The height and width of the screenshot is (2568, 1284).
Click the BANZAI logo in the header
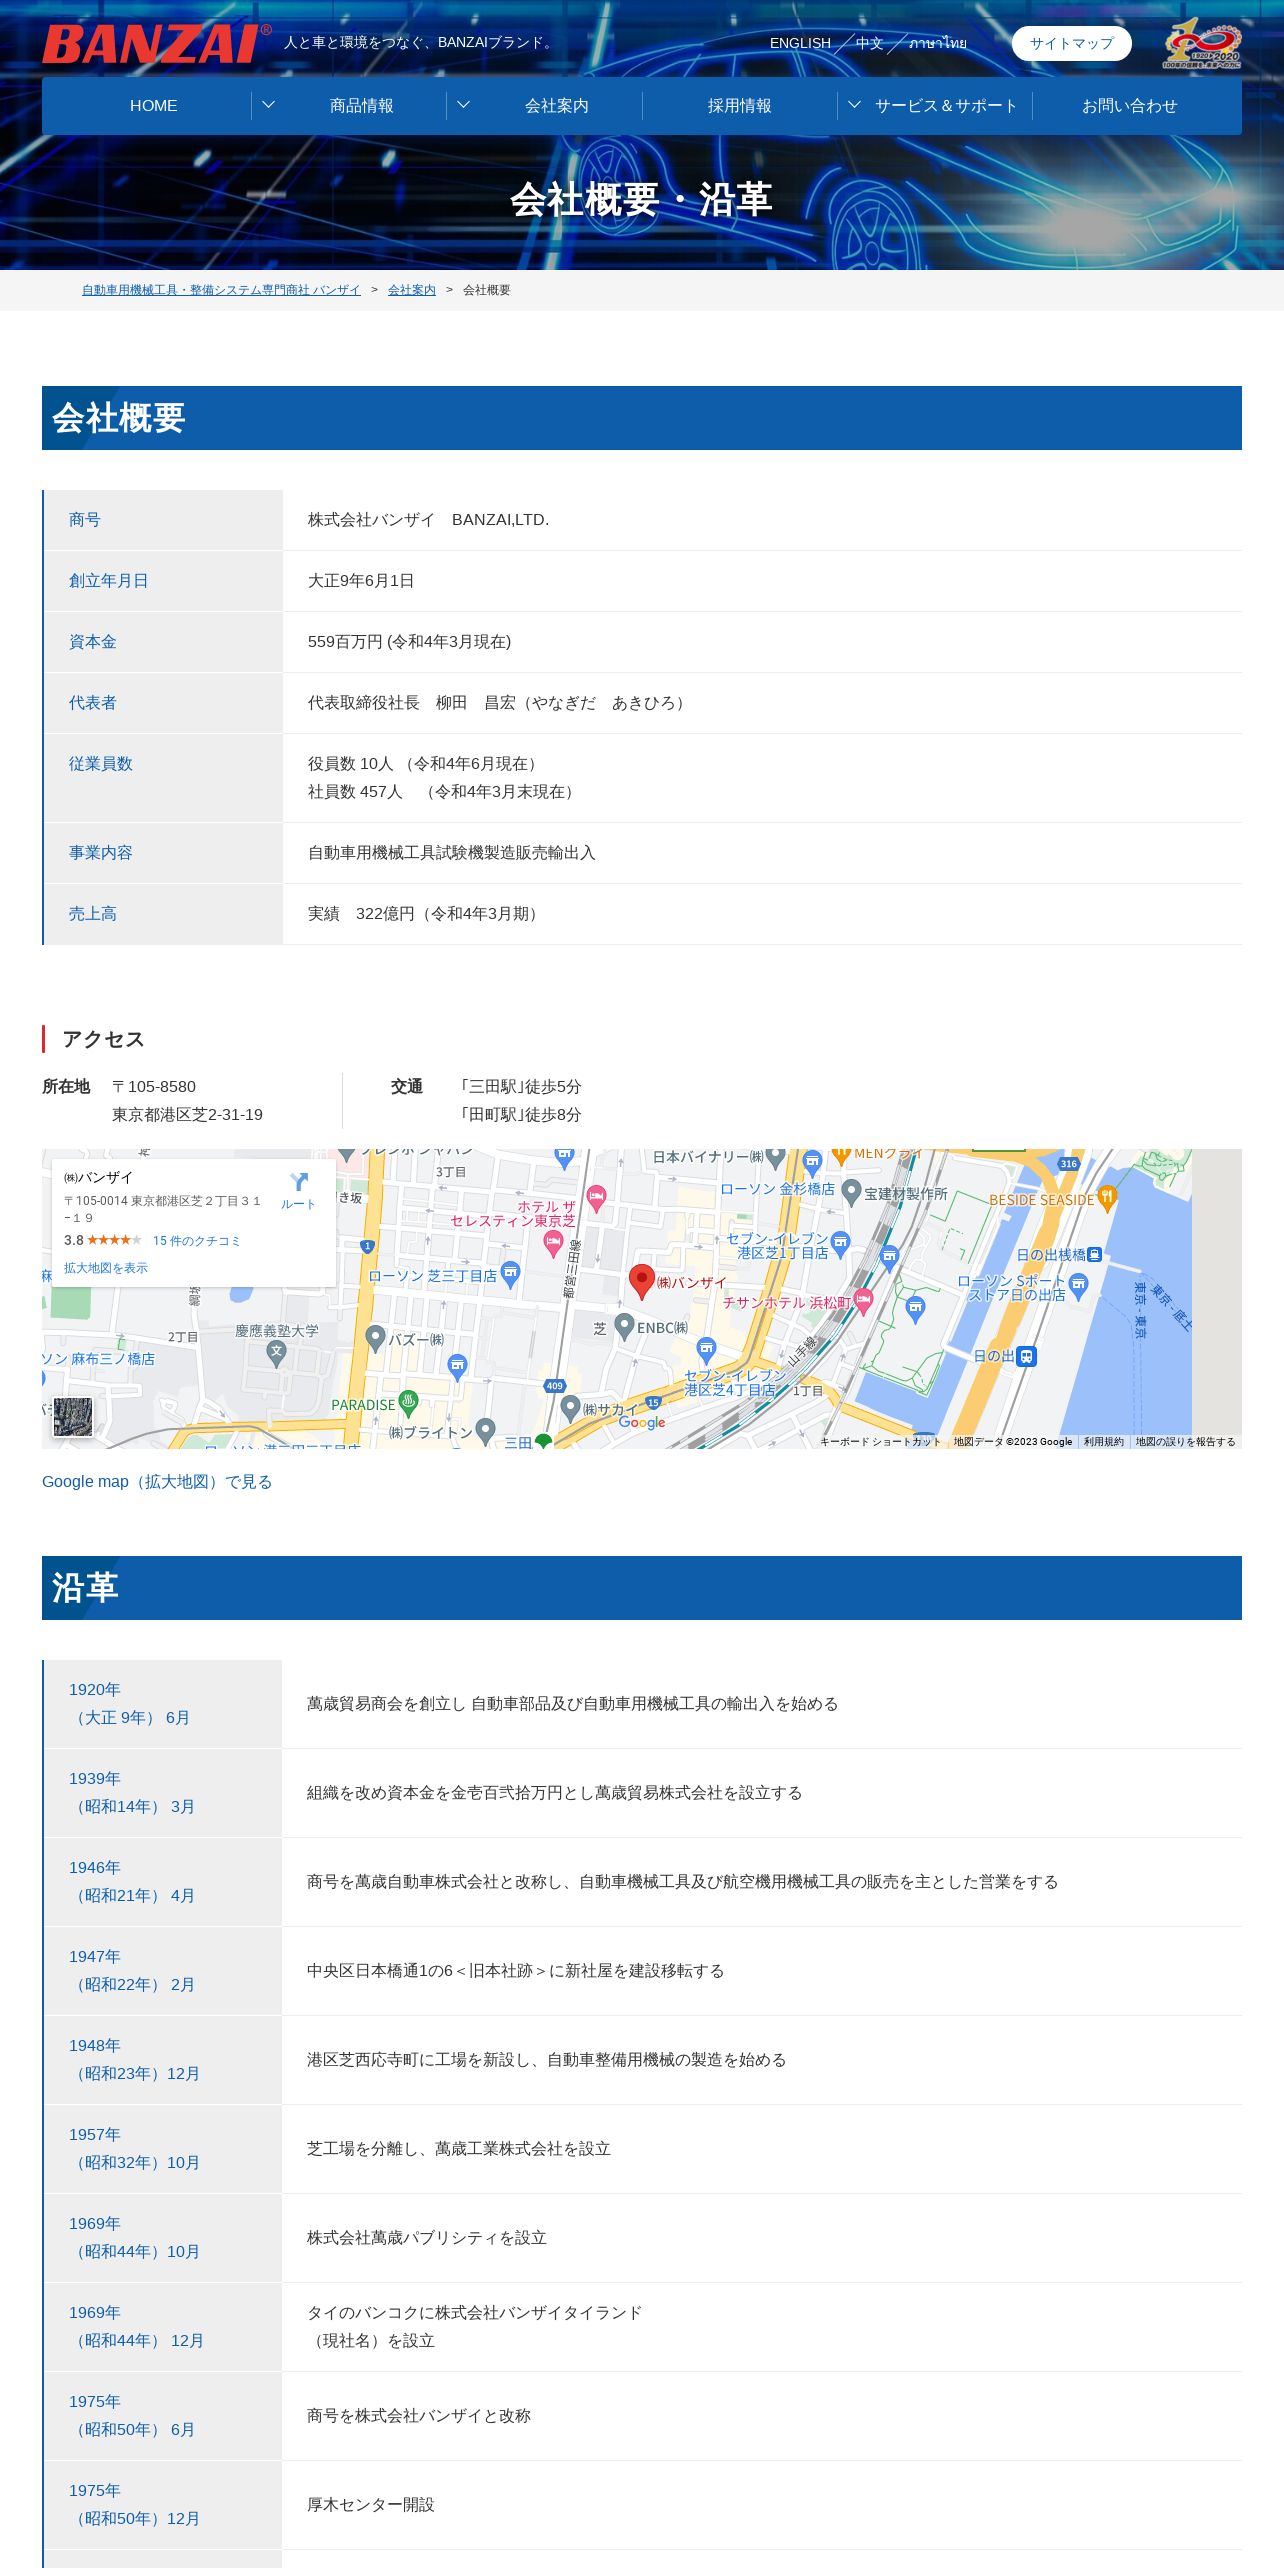(x=156, y=43)
